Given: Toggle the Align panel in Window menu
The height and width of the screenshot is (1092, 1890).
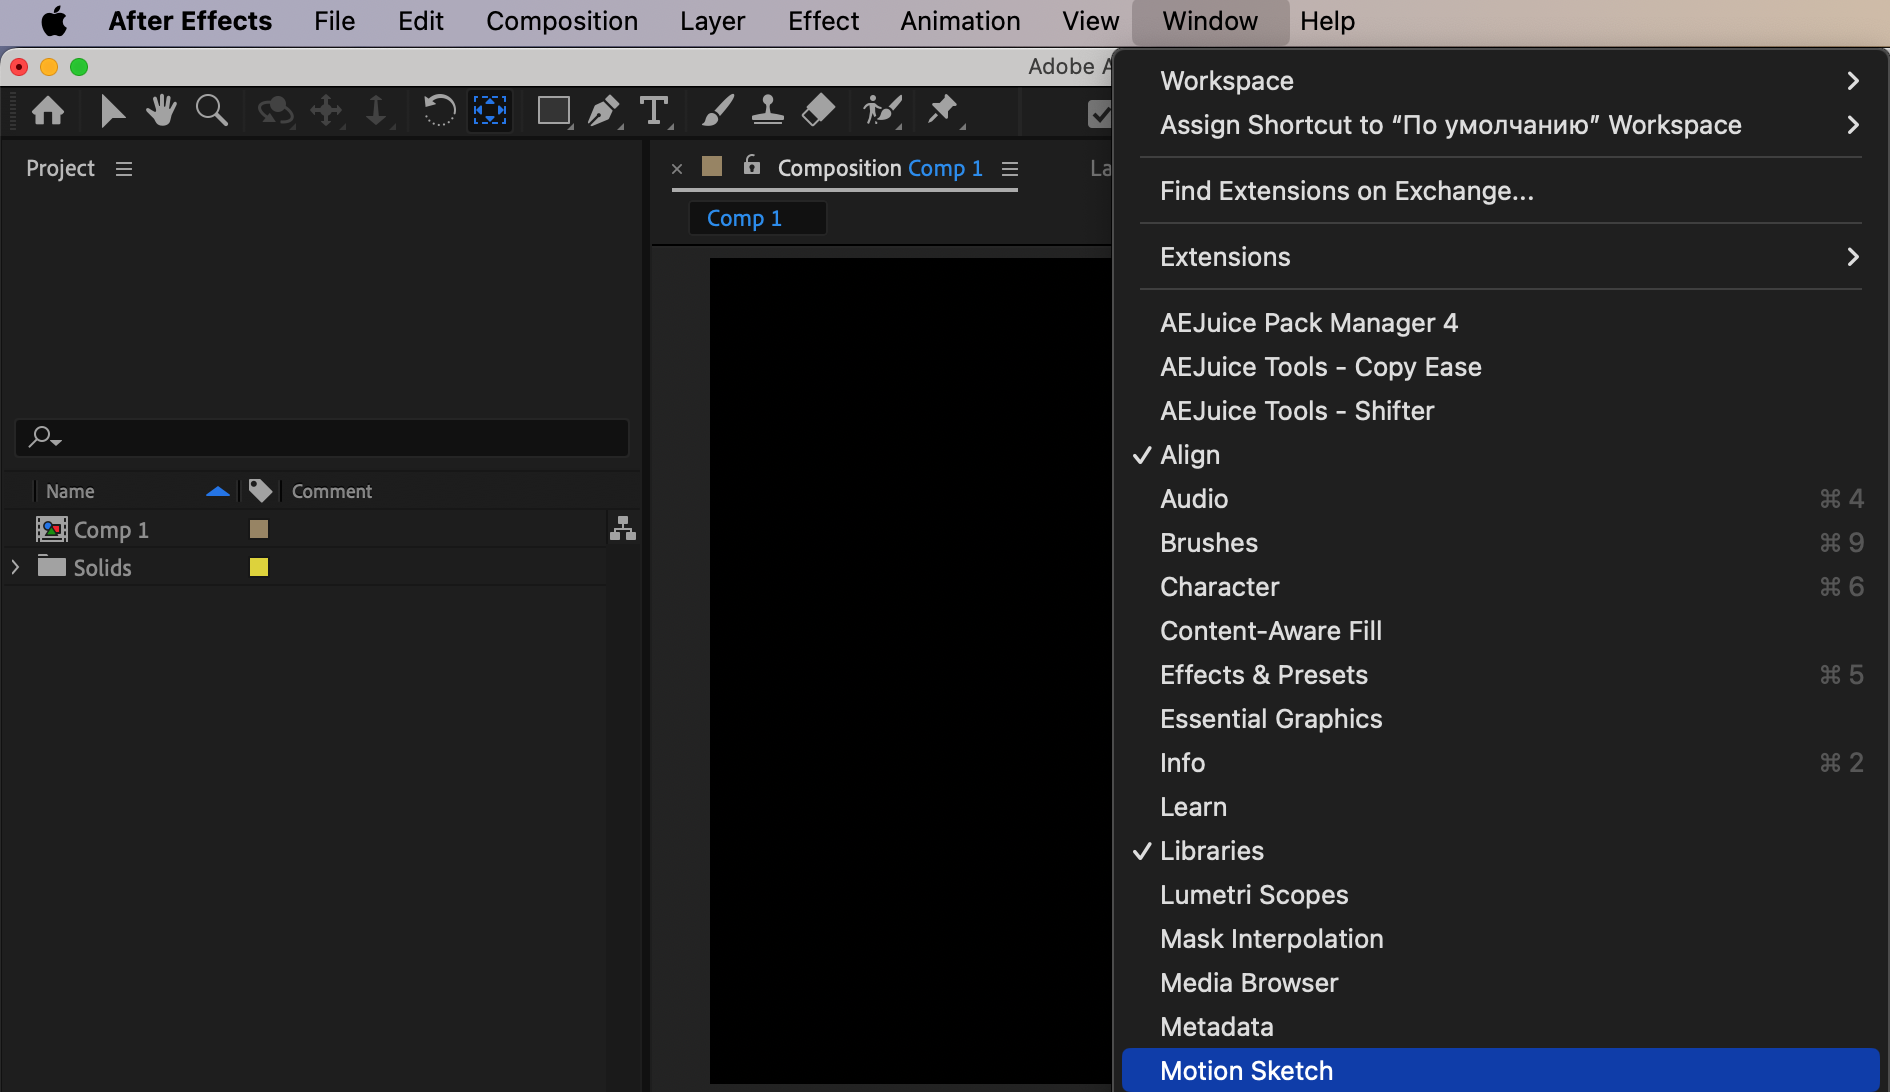Looking at the screenshot, I should (1500, 455).
